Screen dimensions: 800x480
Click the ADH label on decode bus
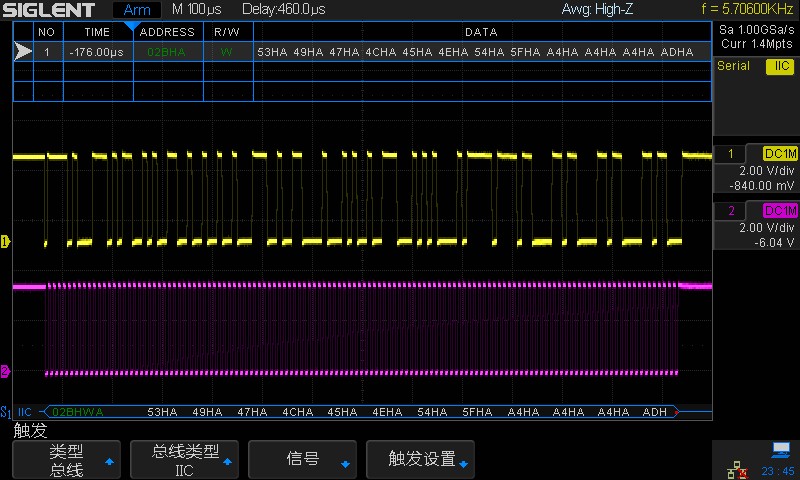coord(655,412)
